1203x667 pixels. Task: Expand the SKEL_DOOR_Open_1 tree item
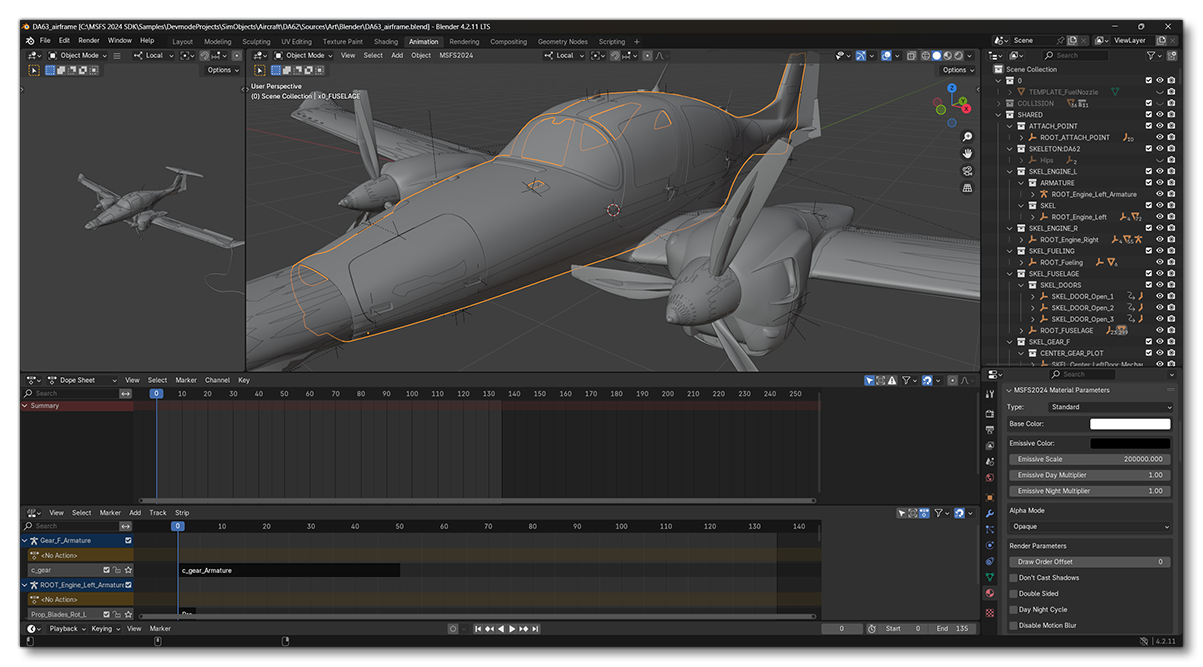point(1033,296)
